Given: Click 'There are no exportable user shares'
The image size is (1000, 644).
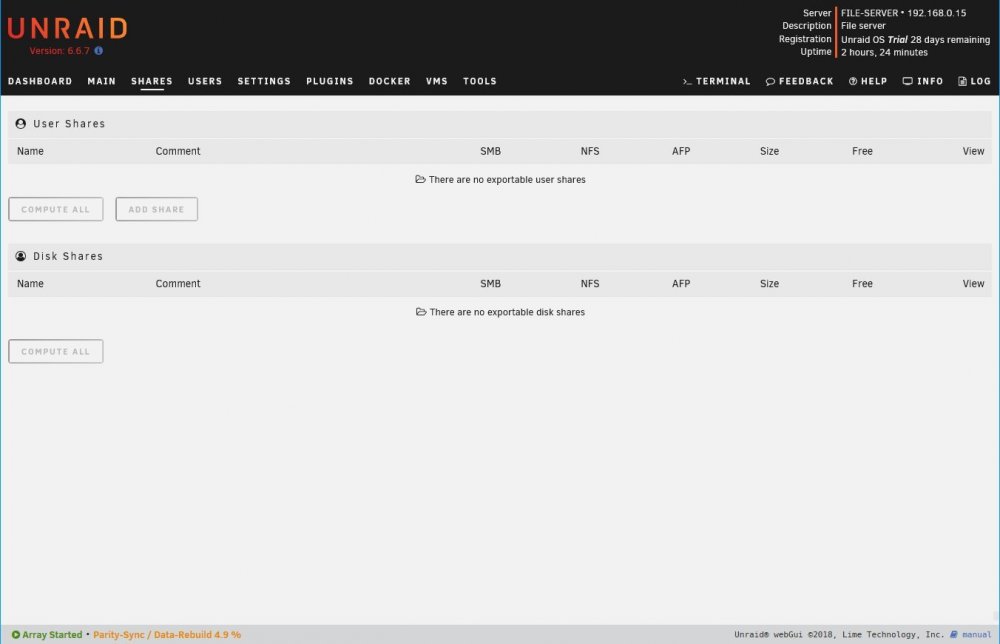Looking at the screenshot, I should [x=507, y=180].
